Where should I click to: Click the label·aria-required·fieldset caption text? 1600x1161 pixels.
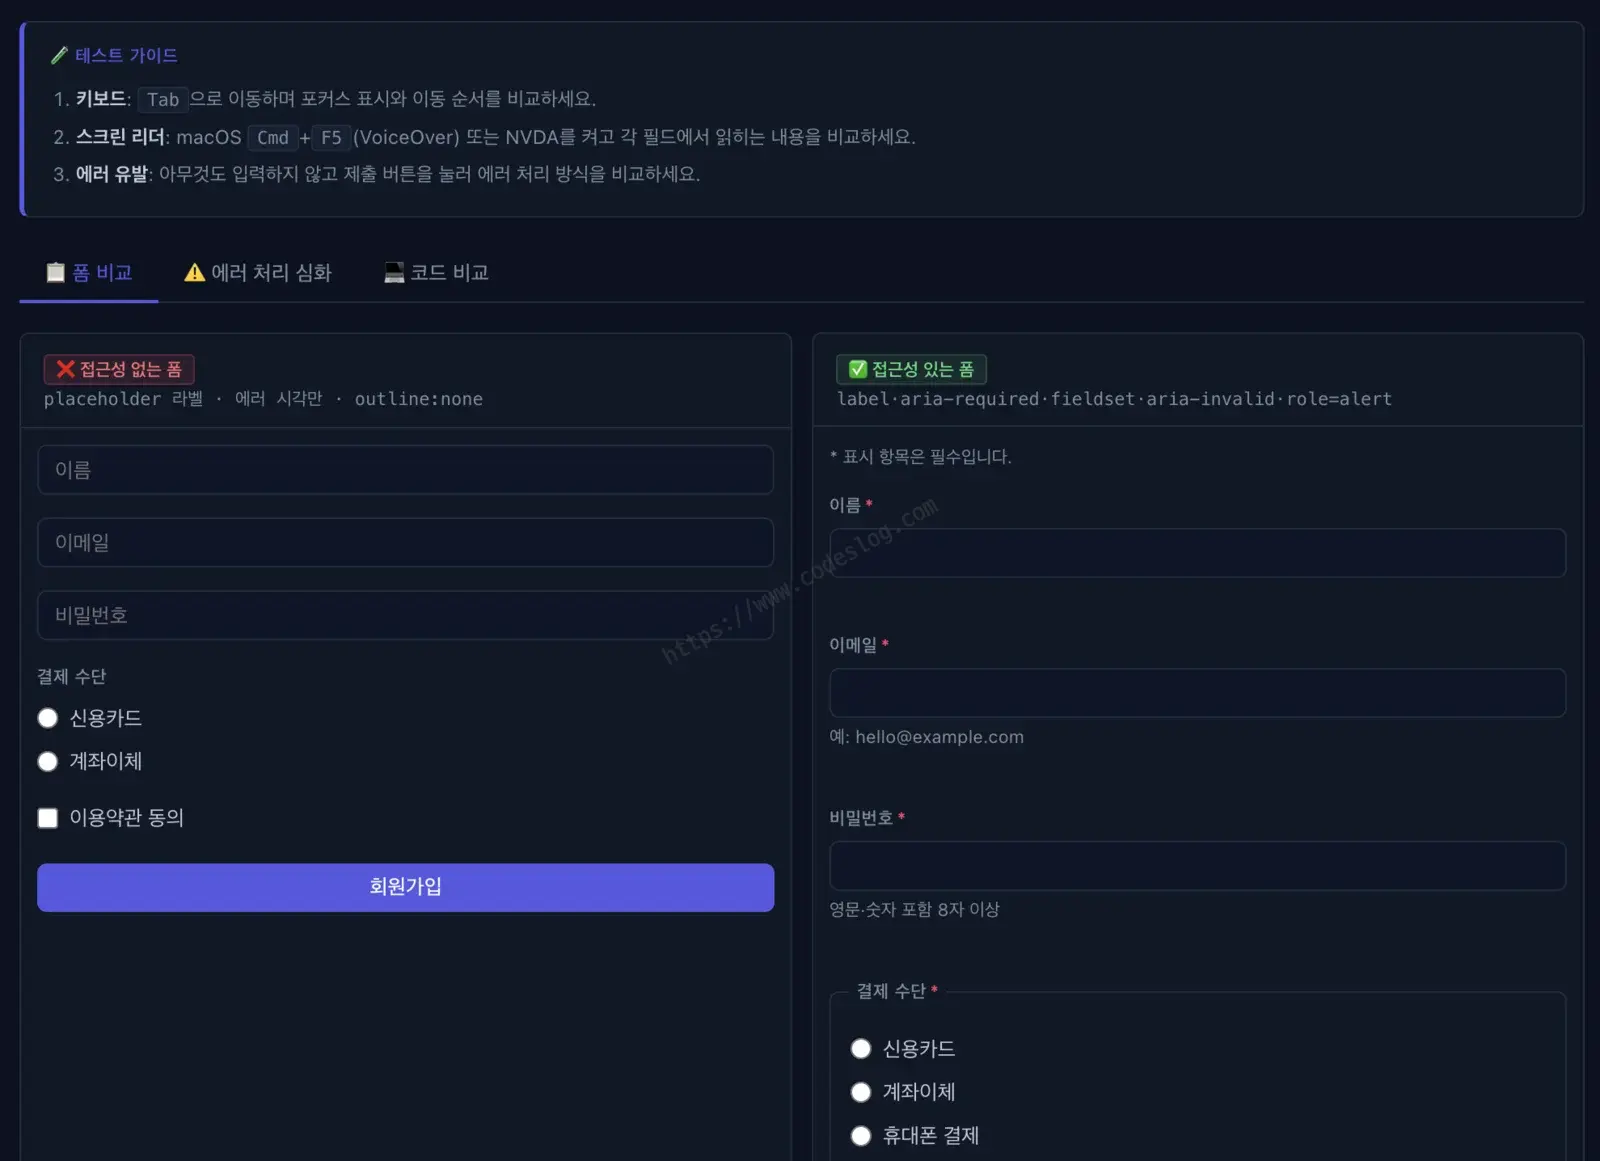1114,399
